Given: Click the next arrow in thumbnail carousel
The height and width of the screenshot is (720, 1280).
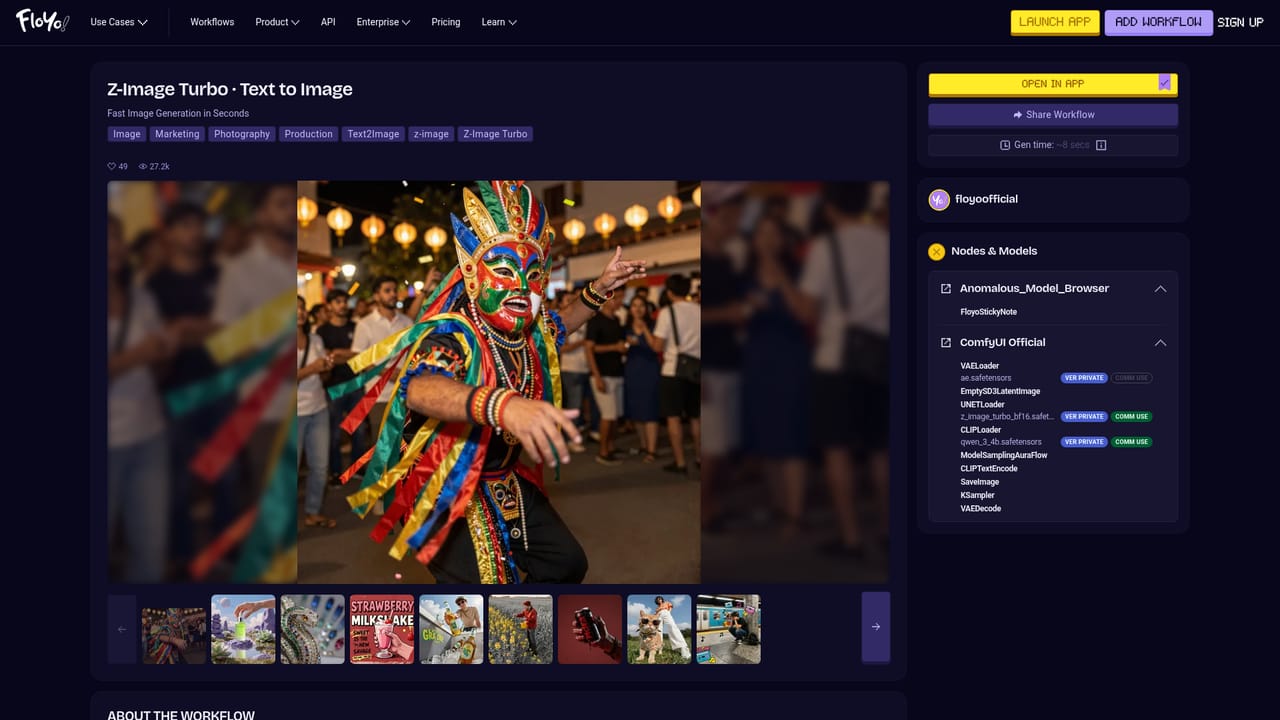Looking at the screenshot, I should pyautogui.click(x=876, y=627).
